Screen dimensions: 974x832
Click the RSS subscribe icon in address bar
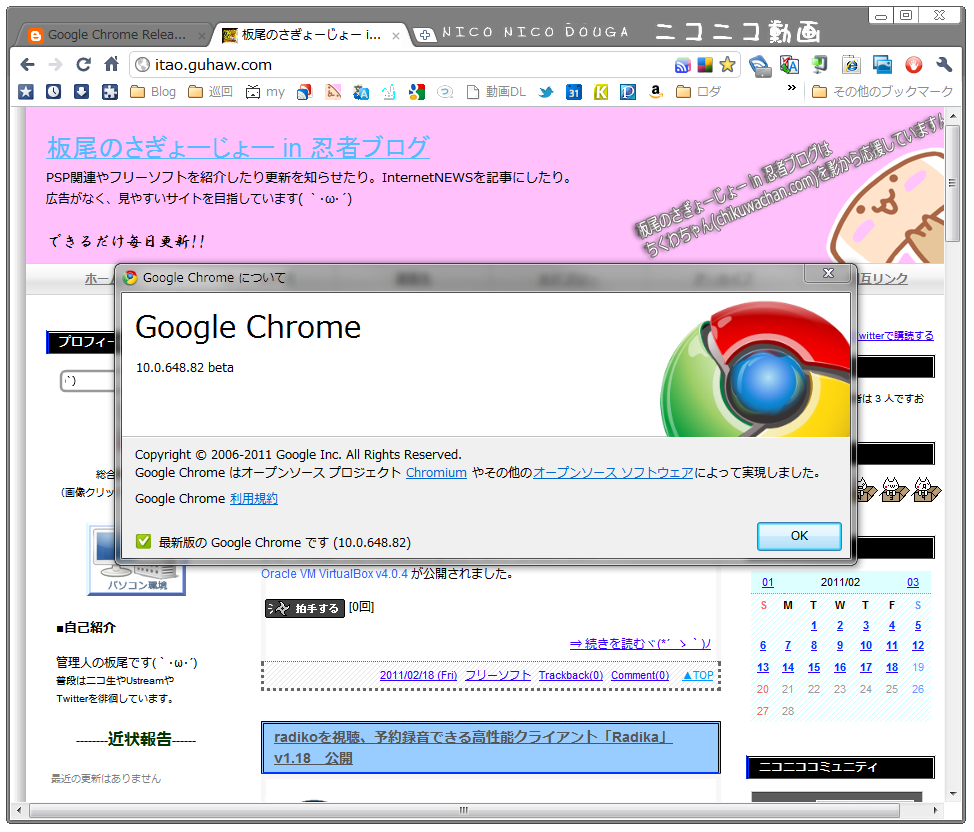point(683,65)
